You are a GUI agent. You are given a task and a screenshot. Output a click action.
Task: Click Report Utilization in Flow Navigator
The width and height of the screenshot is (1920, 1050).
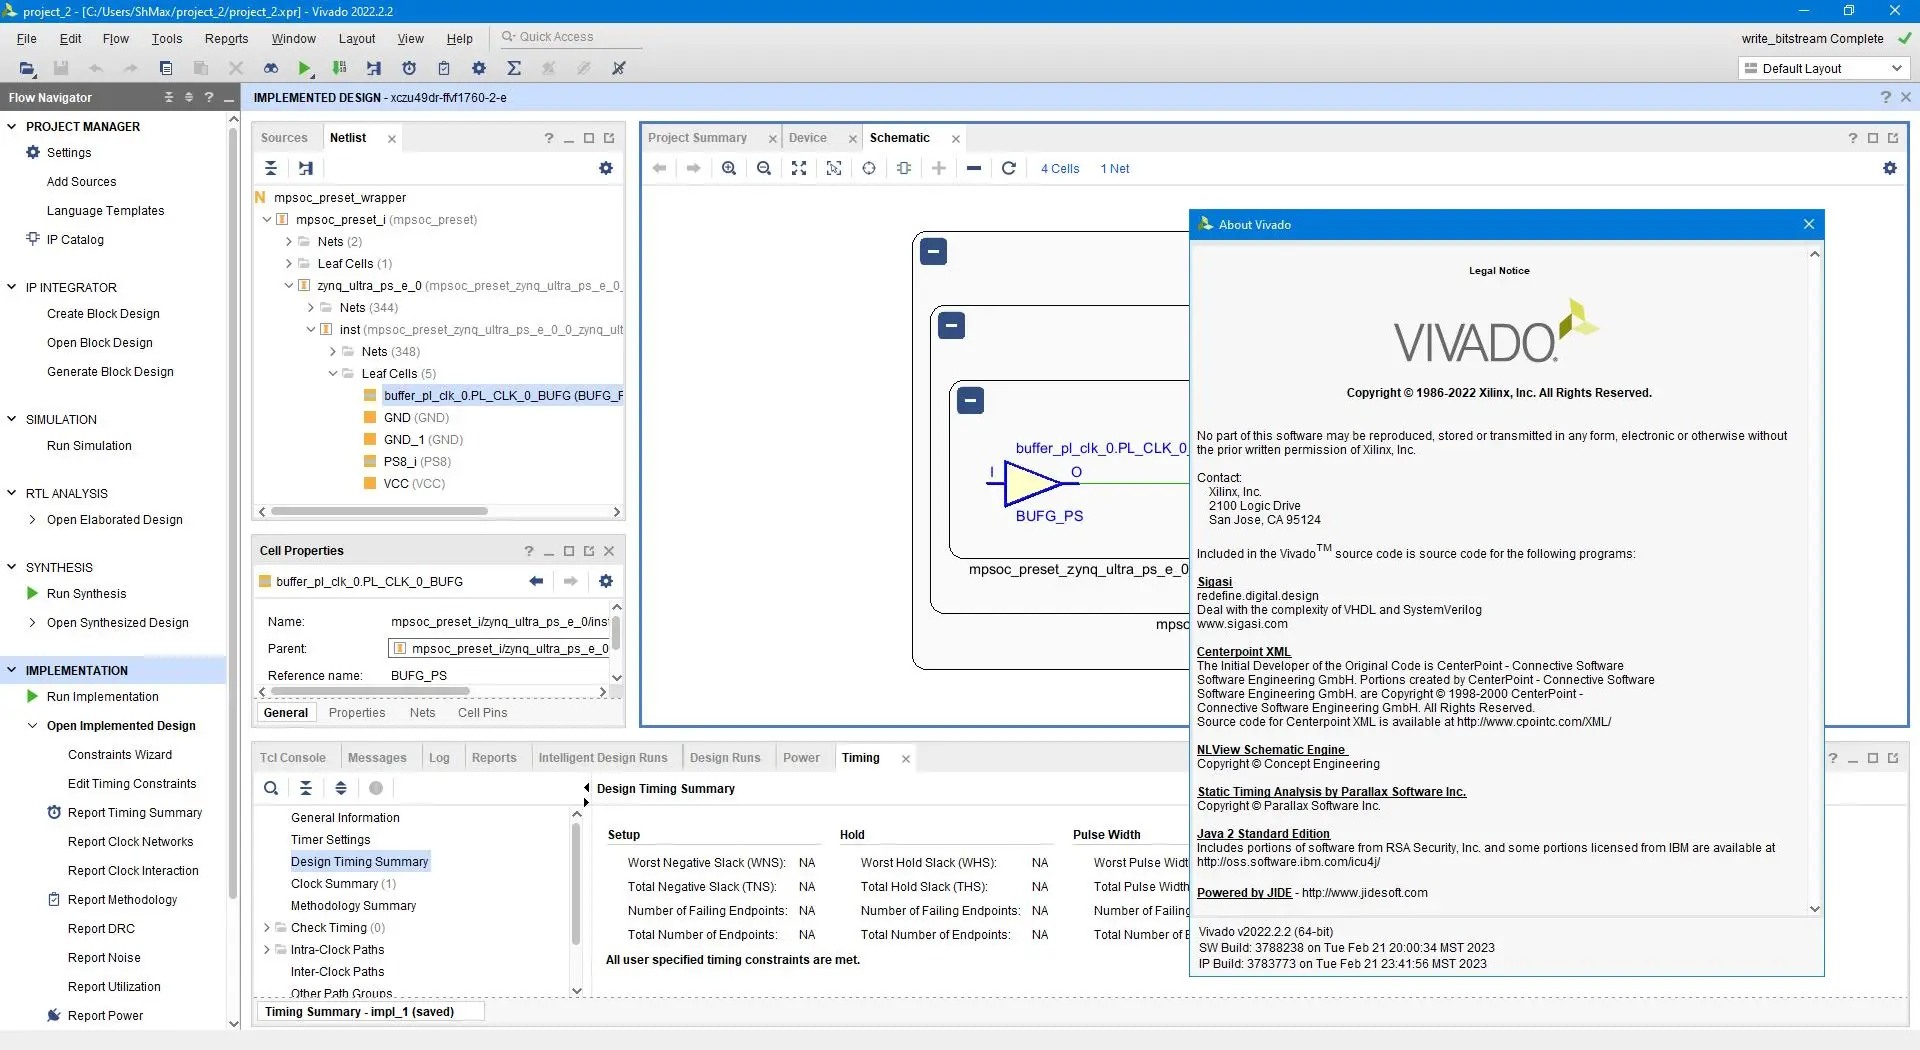(x=114, y=986)
